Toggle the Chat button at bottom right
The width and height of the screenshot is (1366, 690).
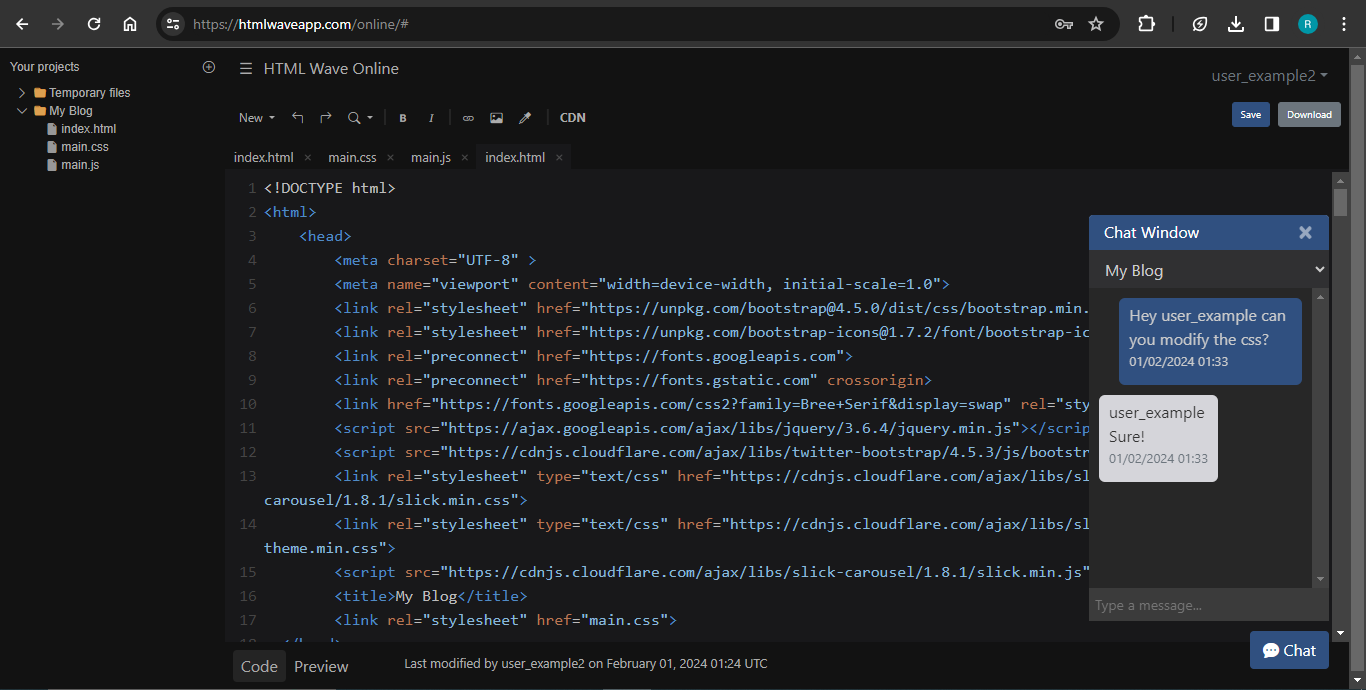(x=1289, y=650)
